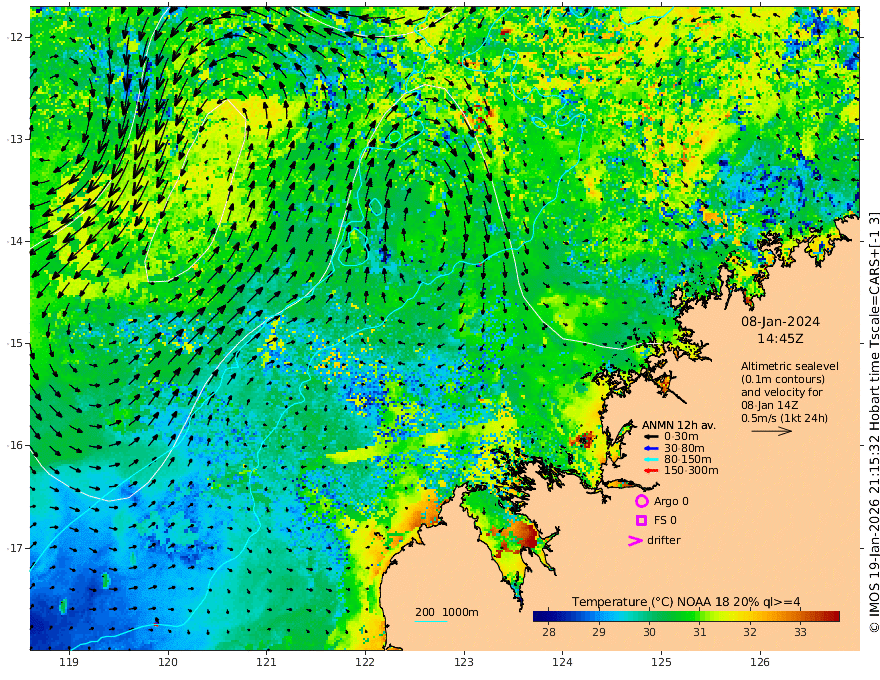
Task: Click latitude axis label -12
Action: (x=15, y=37)
